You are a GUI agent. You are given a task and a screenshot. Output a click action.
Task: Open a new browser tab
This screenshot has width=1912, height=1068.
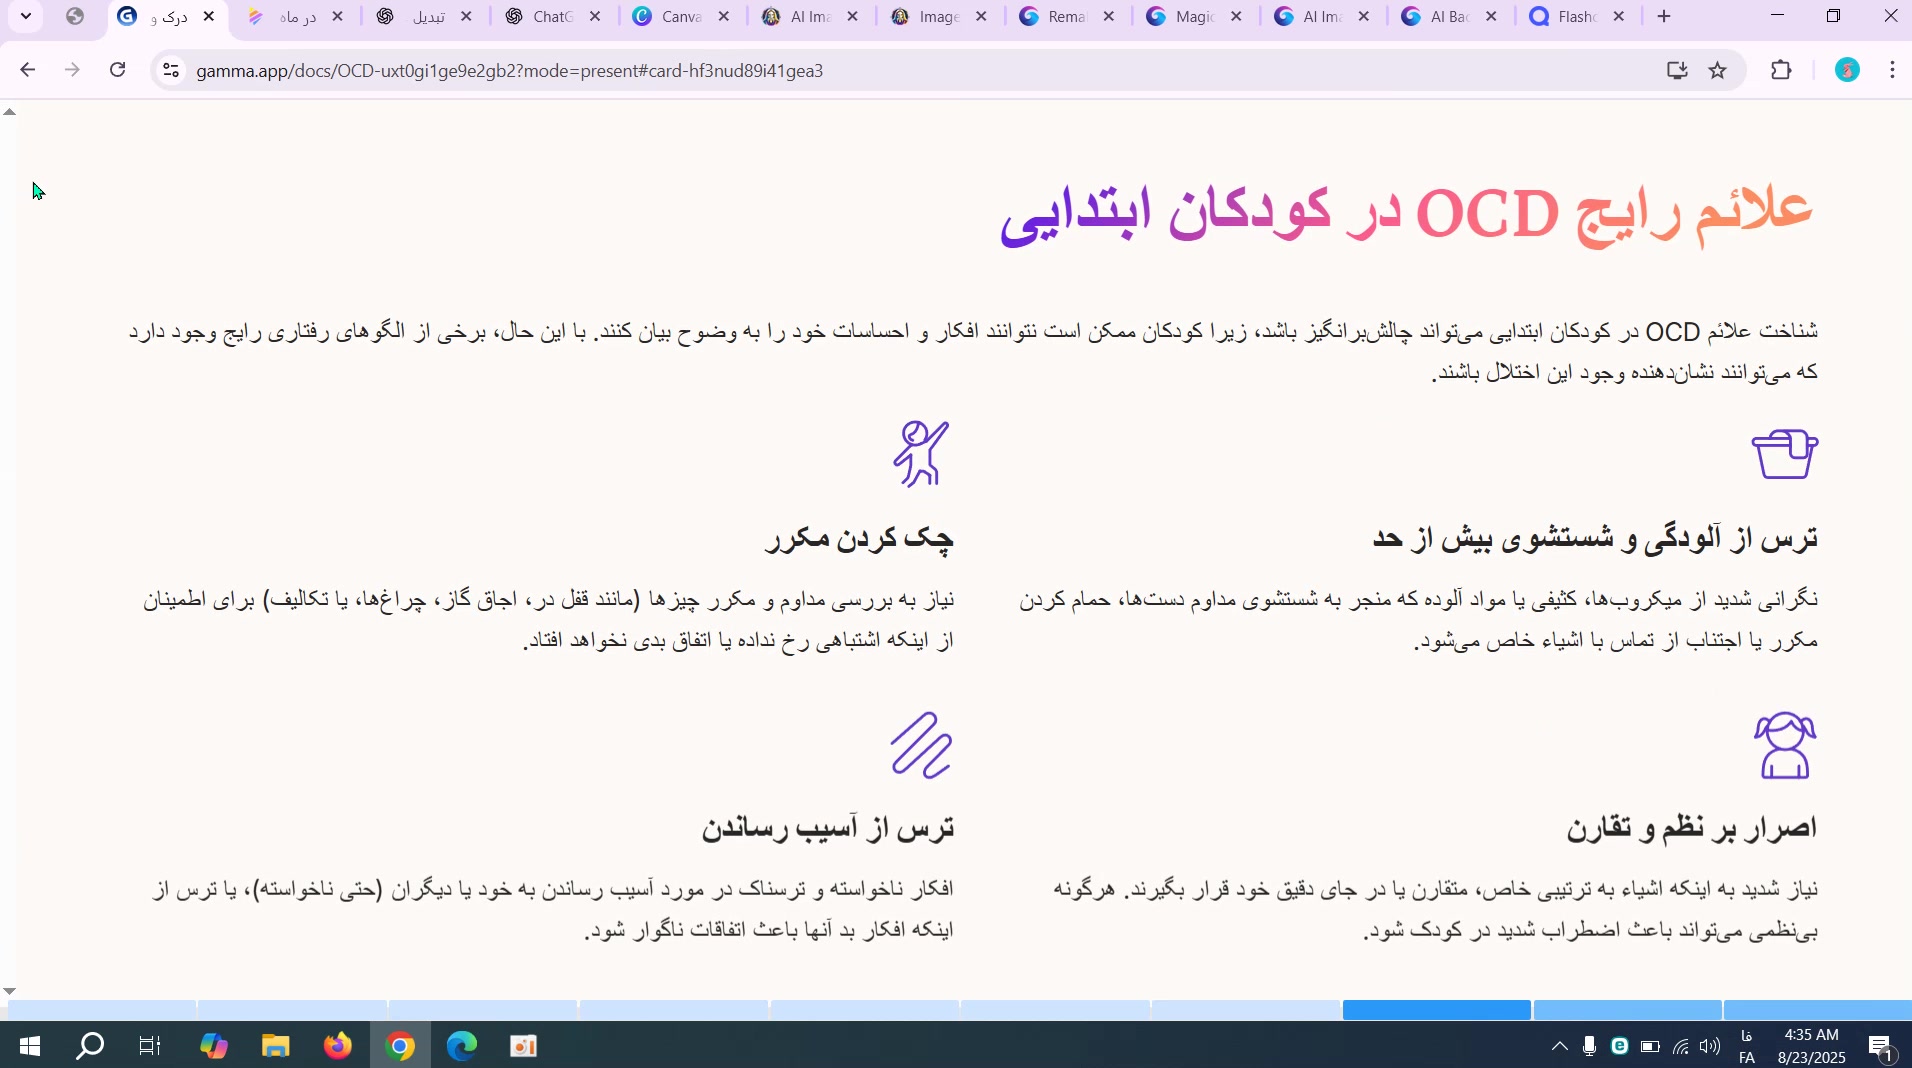coord(1665,17)
